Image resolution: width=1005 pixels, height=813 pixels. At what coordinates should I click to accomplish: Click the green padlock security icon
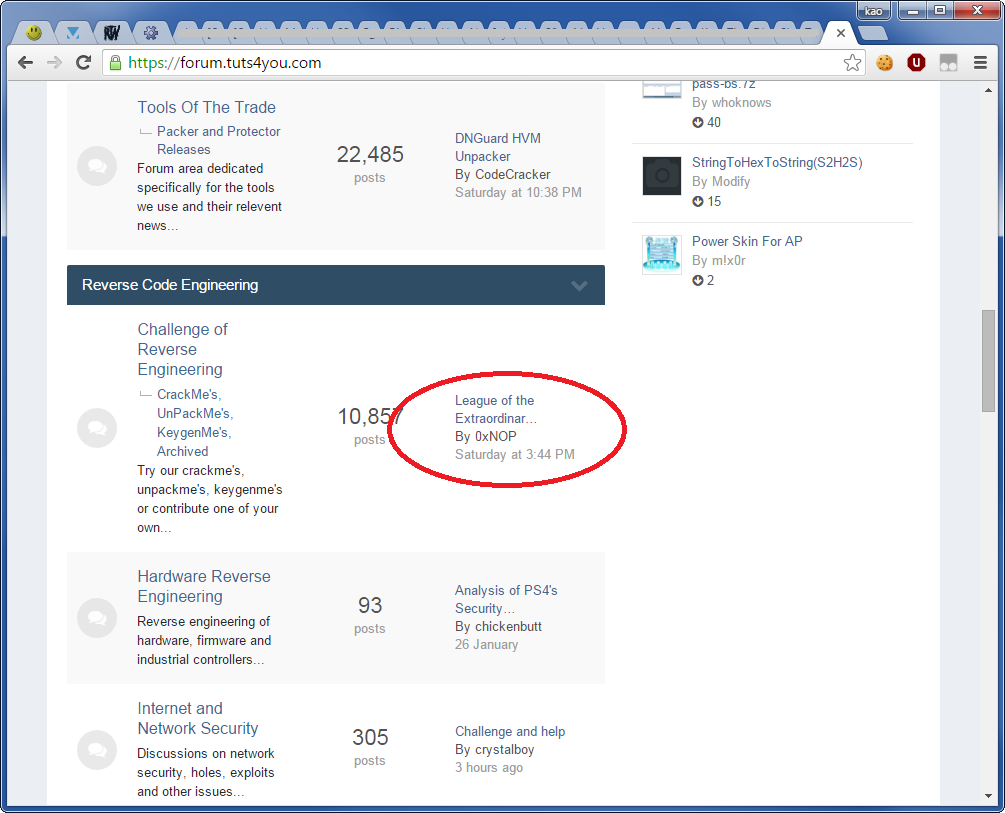115,63
